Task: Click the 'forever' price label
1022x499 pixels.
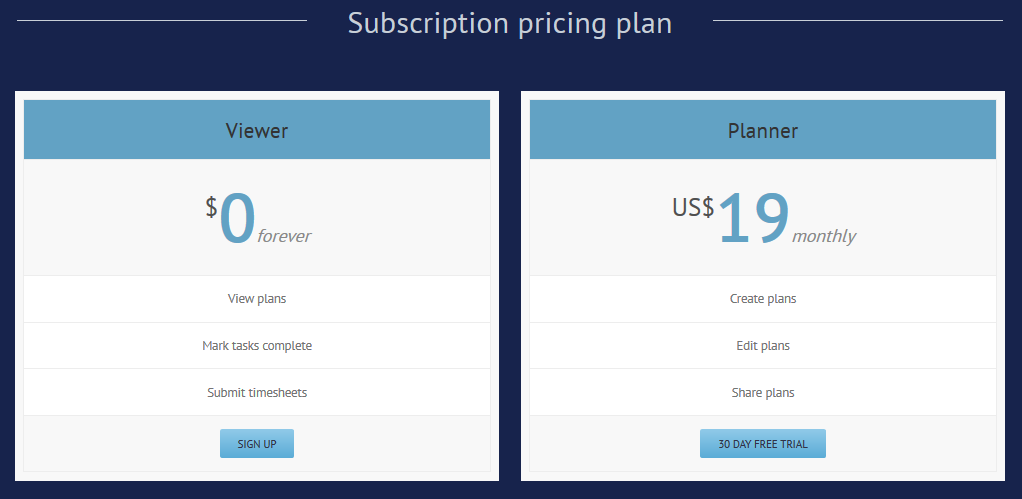Action: pos(284,236)
